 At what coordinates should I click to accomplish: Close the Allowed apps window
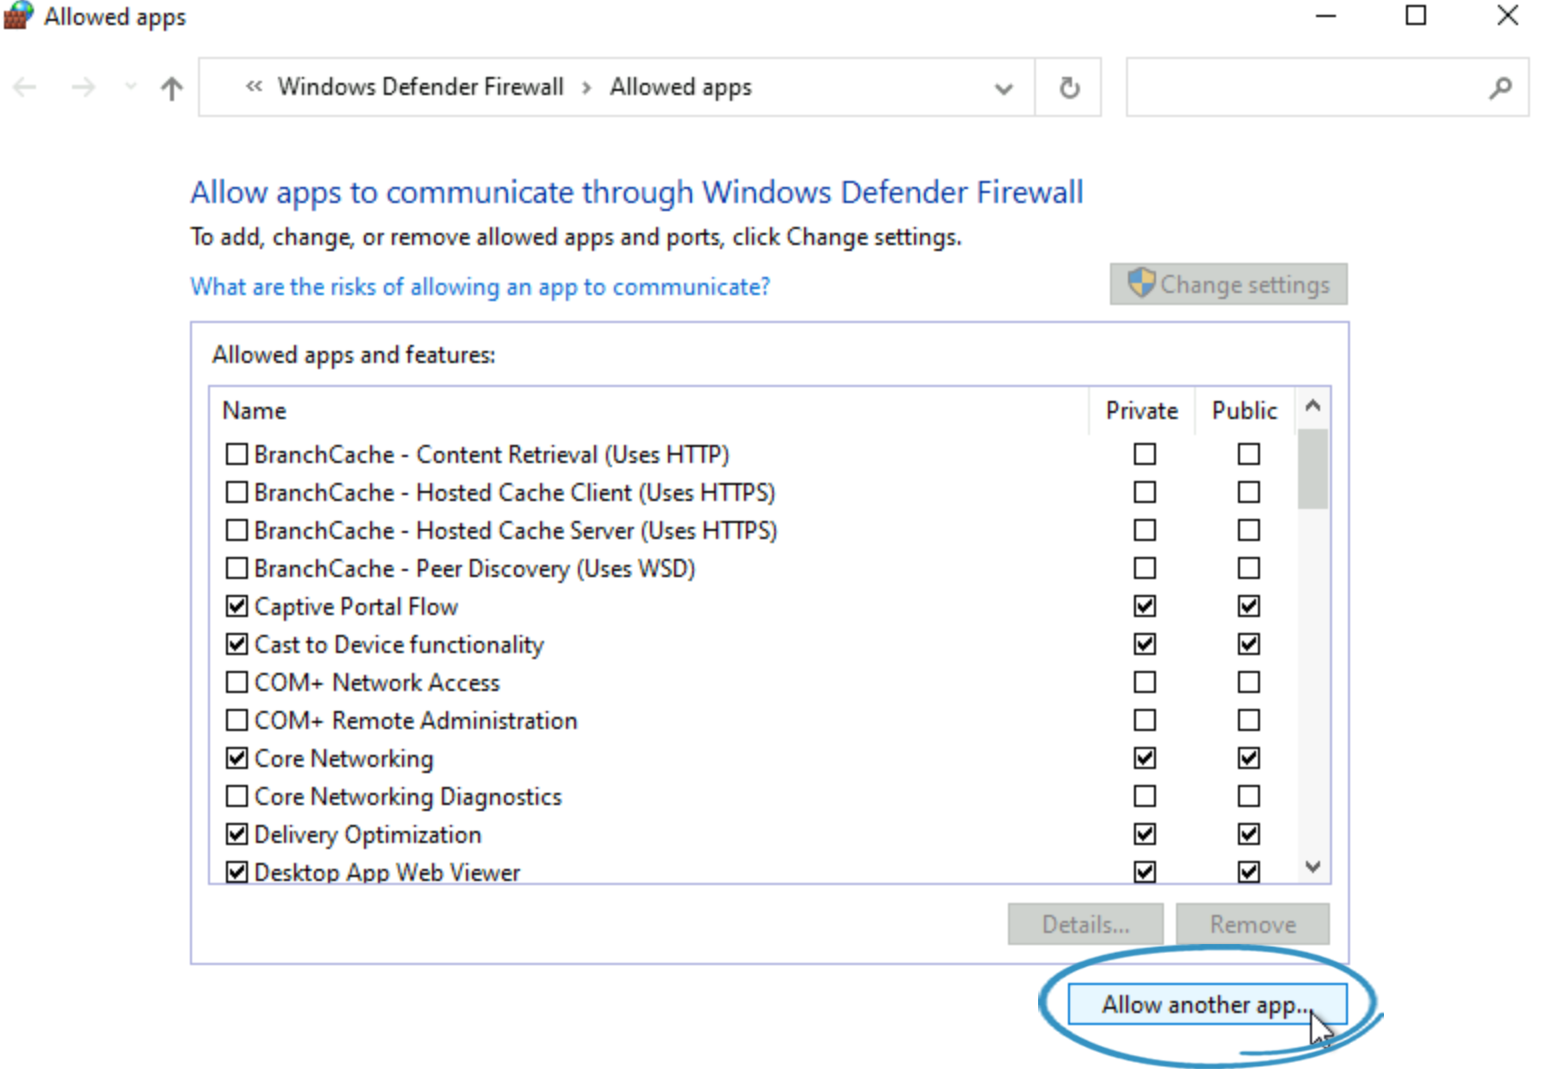(x=1508, y=15)
